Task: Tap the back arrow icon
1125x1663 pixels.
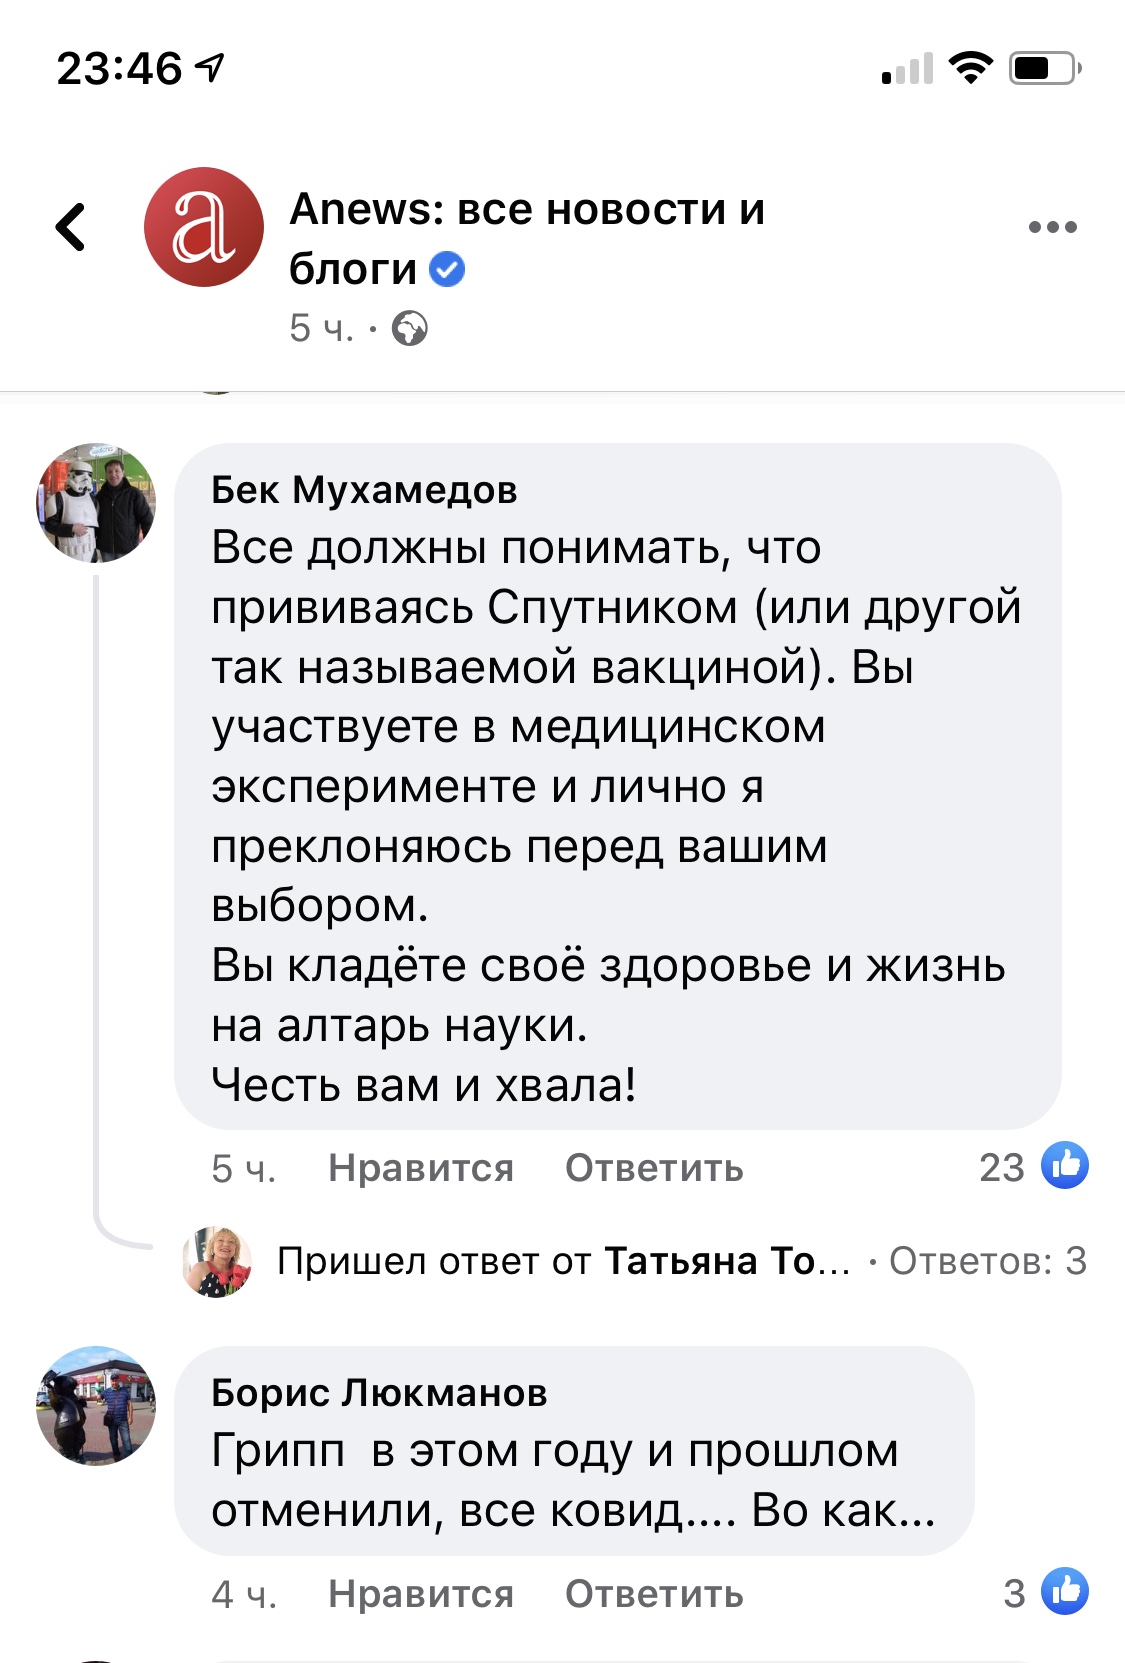Action: (x=72, y=227)
